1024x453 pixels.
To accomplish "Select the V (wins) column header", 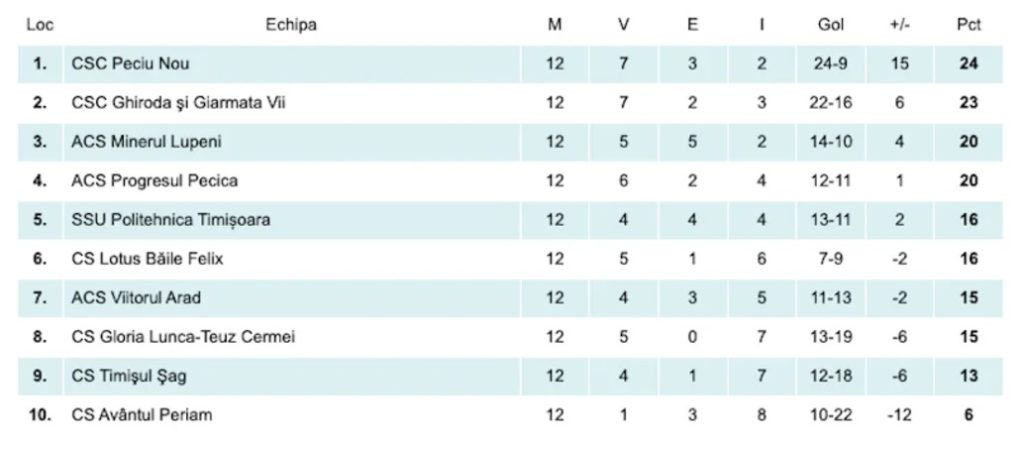I will point(624,25).
